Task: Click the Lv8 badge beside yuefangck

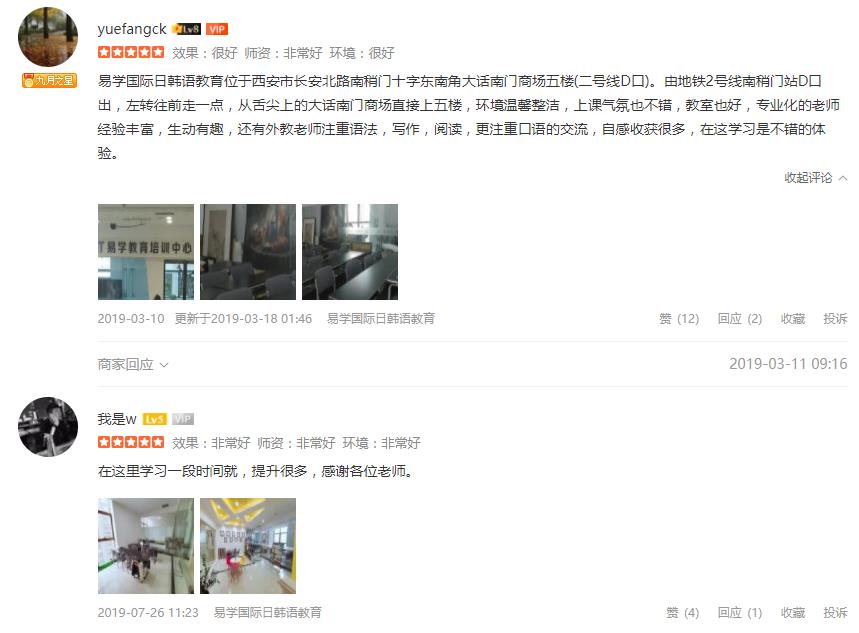Action: point(186,29)
